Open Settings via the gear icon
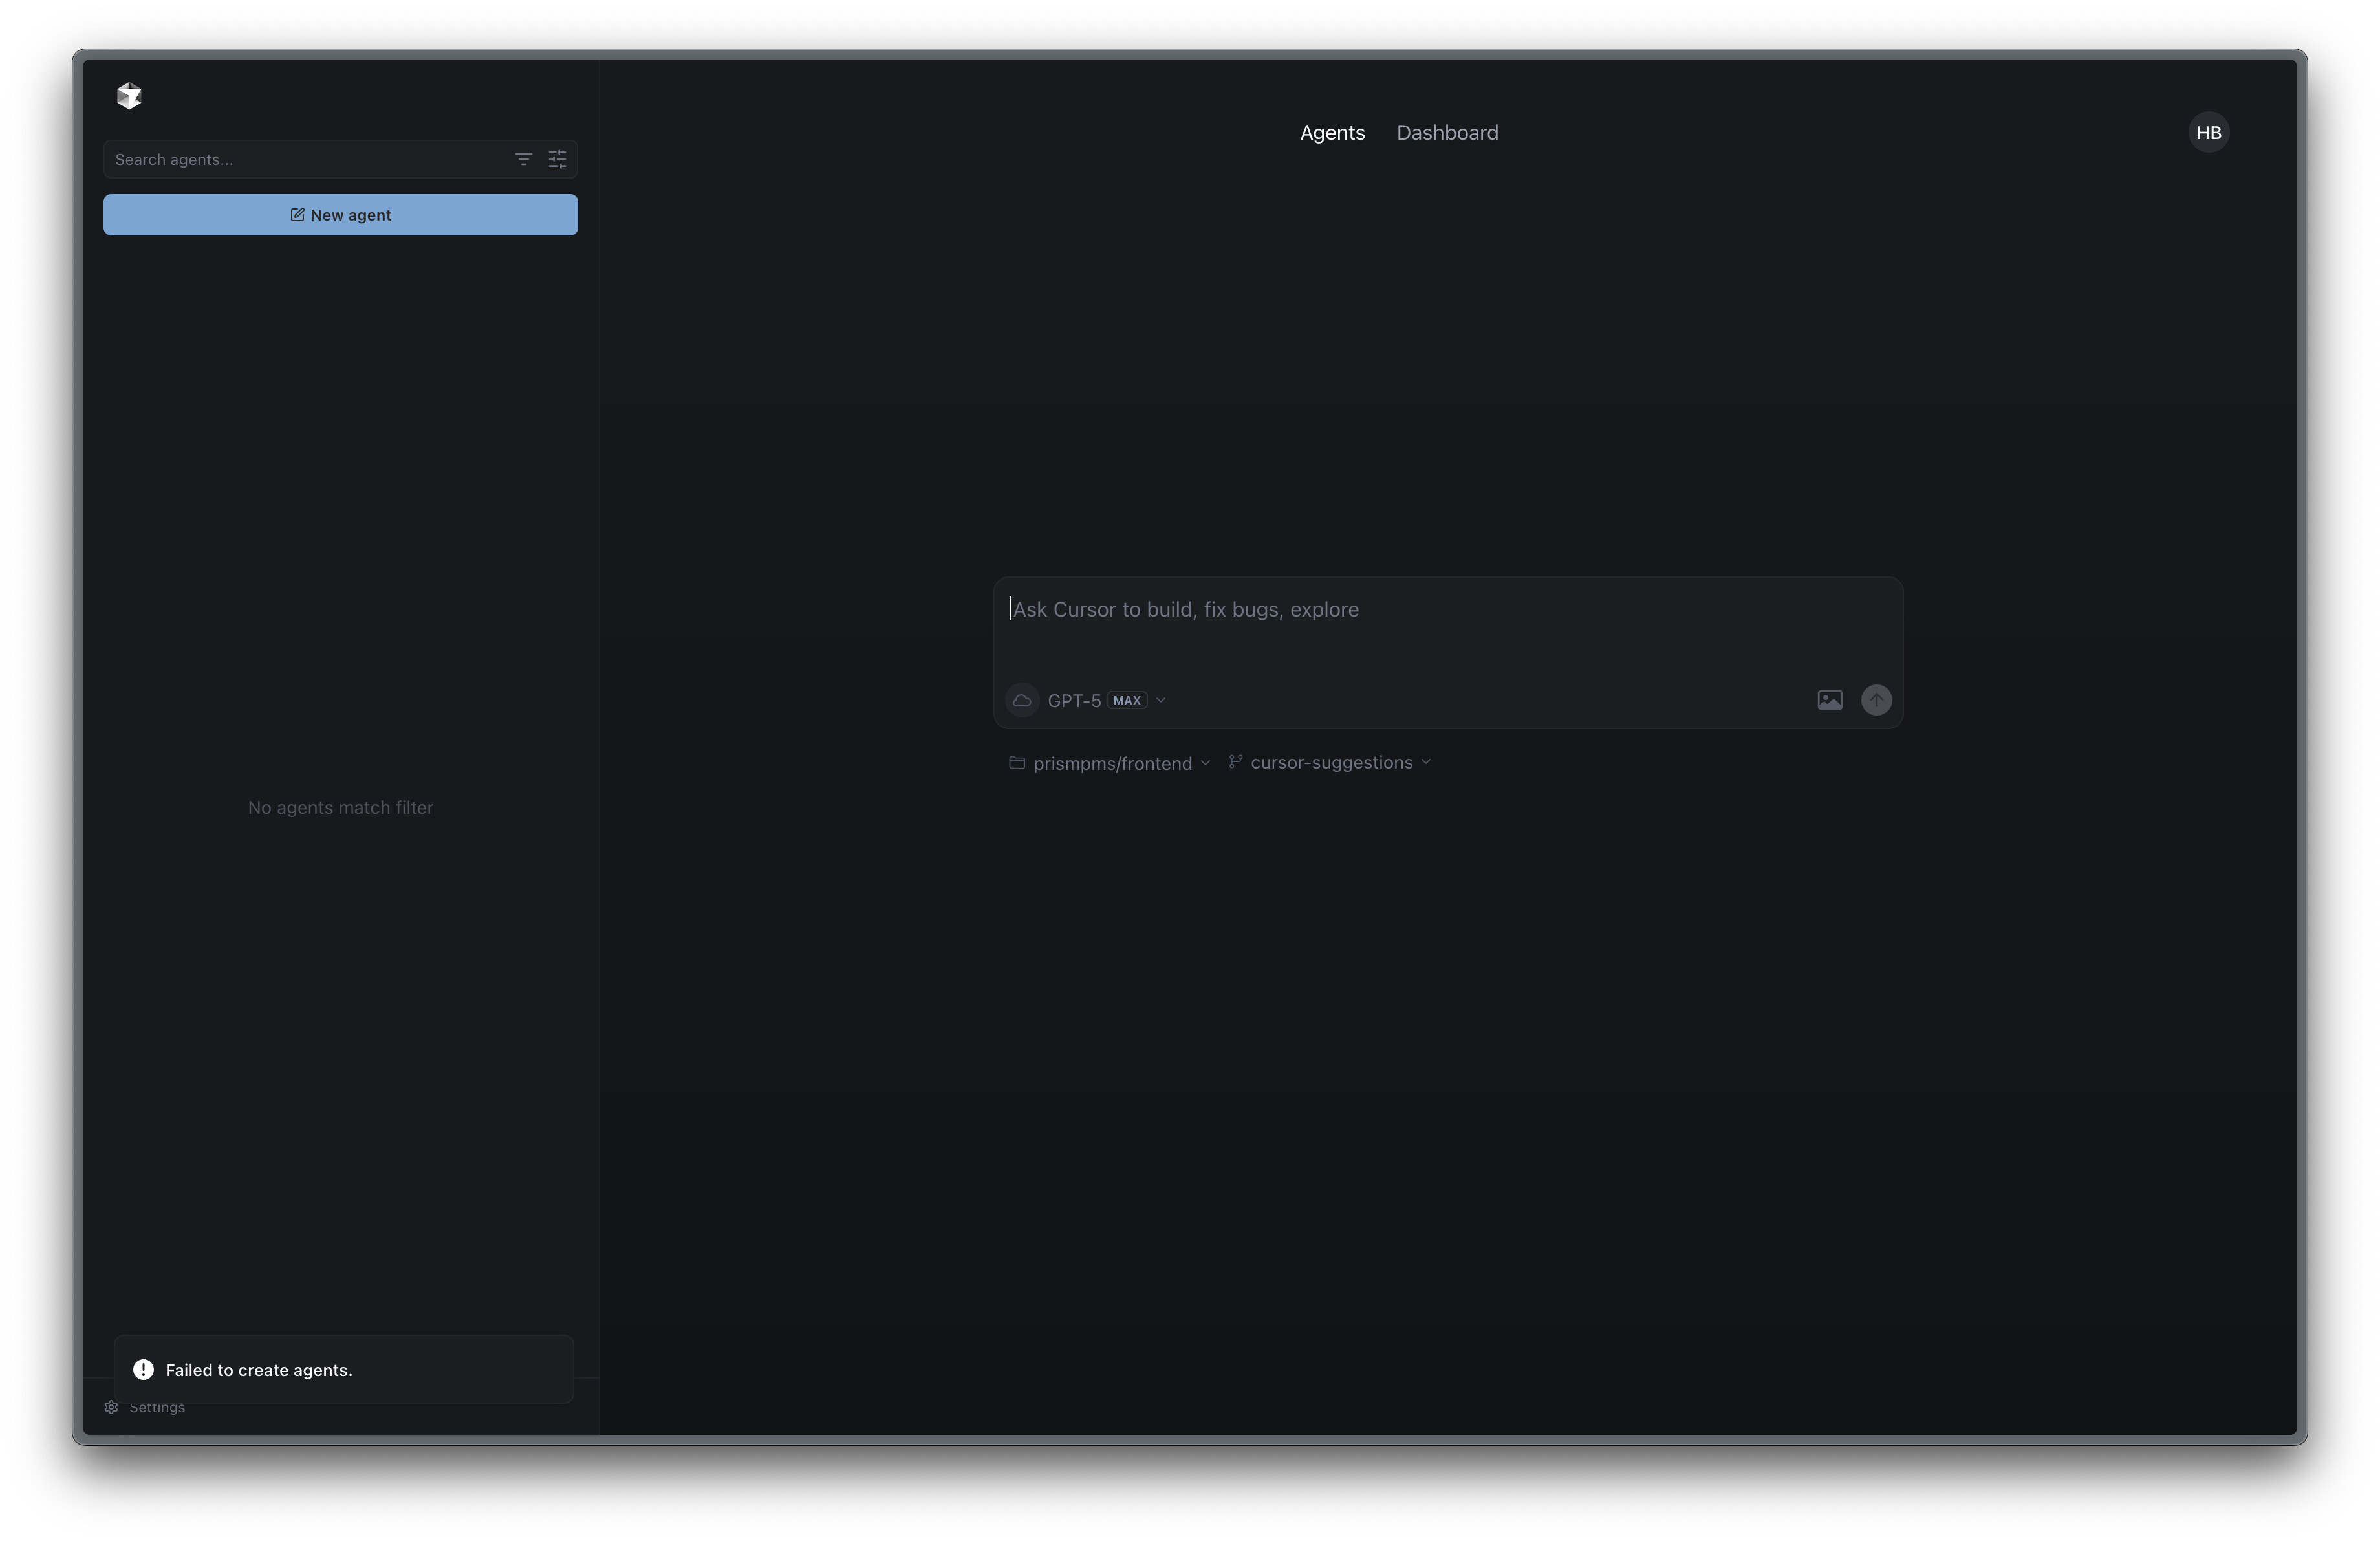This screenshot has width=2380, height=1541. tap(111, 1407)
